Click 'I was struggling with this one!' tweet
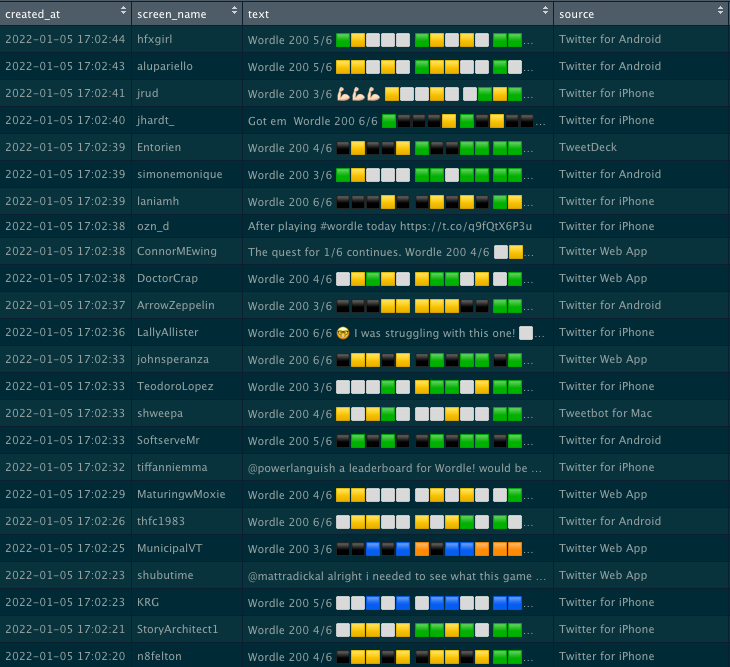The image size is (730, 667). 396,333
